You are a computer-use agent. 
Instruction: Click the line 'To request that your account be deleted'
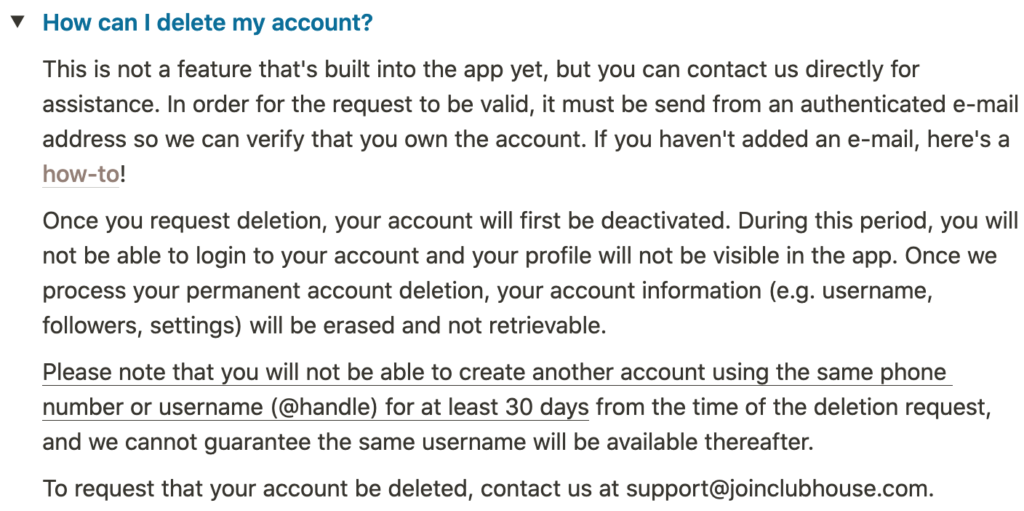point(488,489)
